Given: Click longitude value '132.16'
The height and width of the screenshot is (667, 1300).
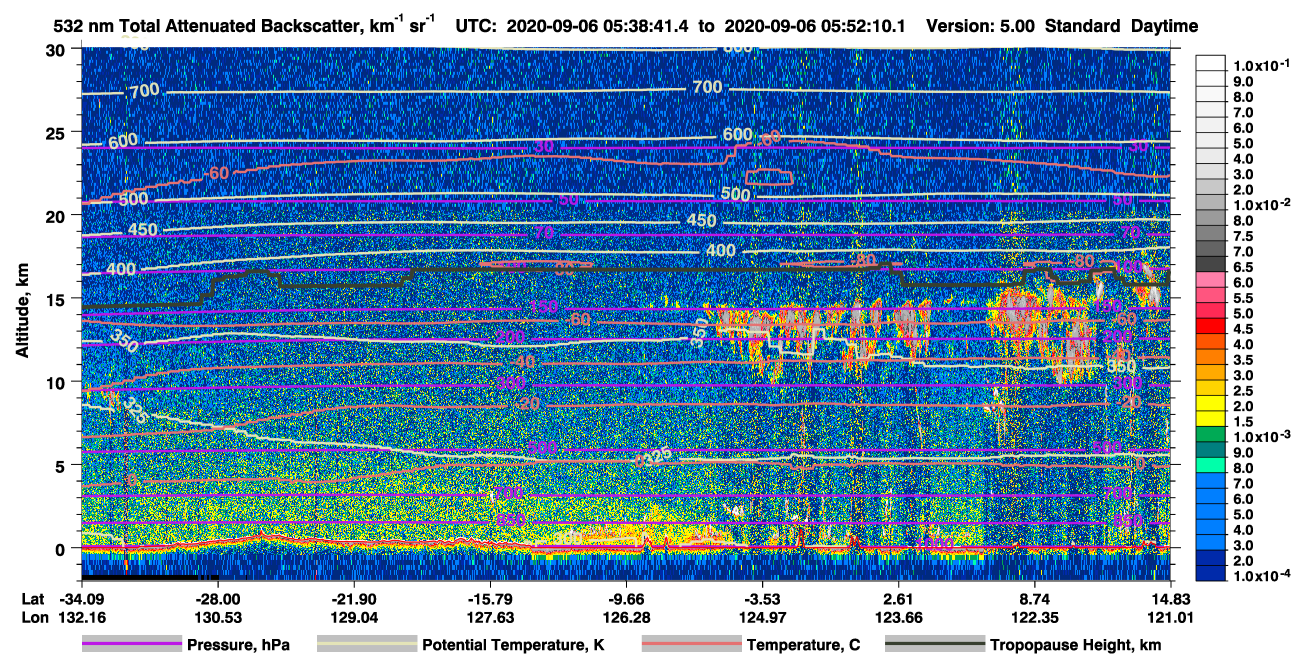Looking at the screenshot, I should (x=81, y=617).
